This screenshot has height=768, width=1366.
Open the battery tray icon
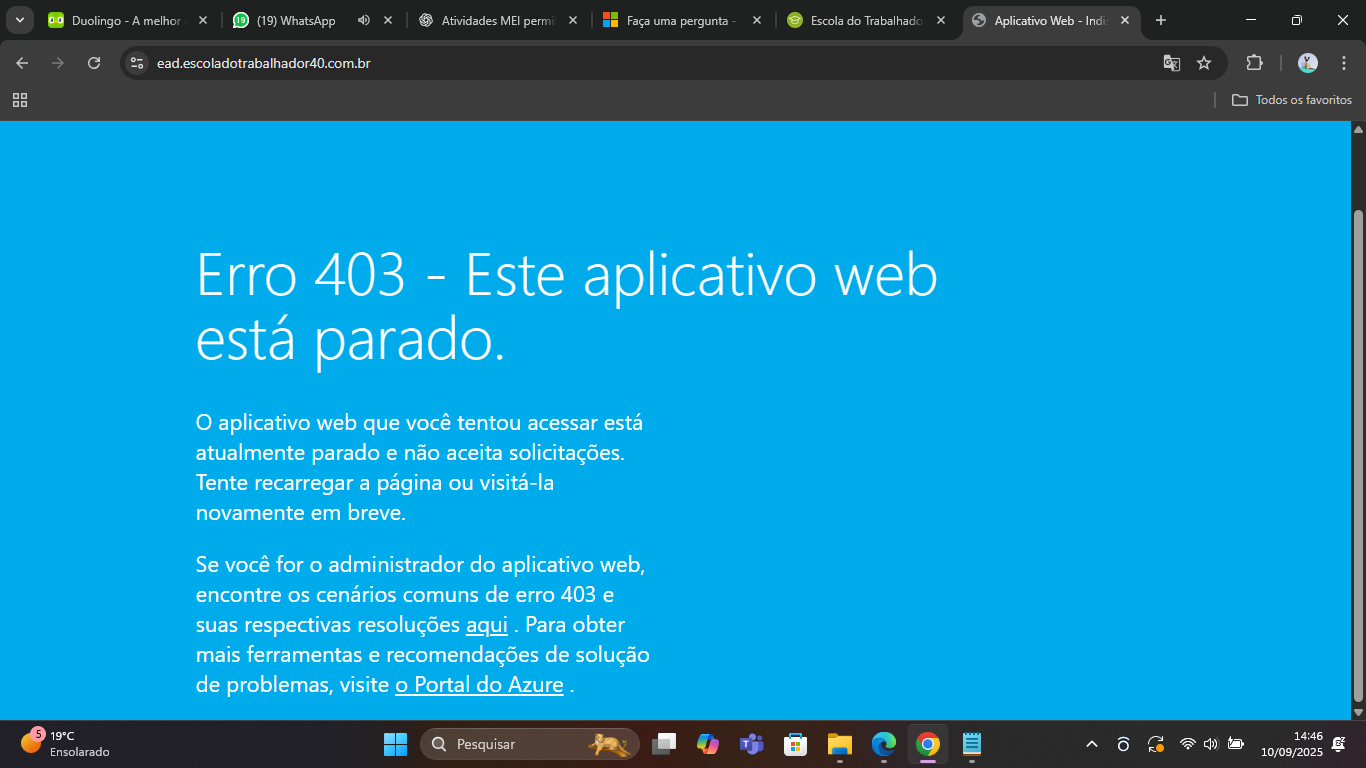[1236, 744]
